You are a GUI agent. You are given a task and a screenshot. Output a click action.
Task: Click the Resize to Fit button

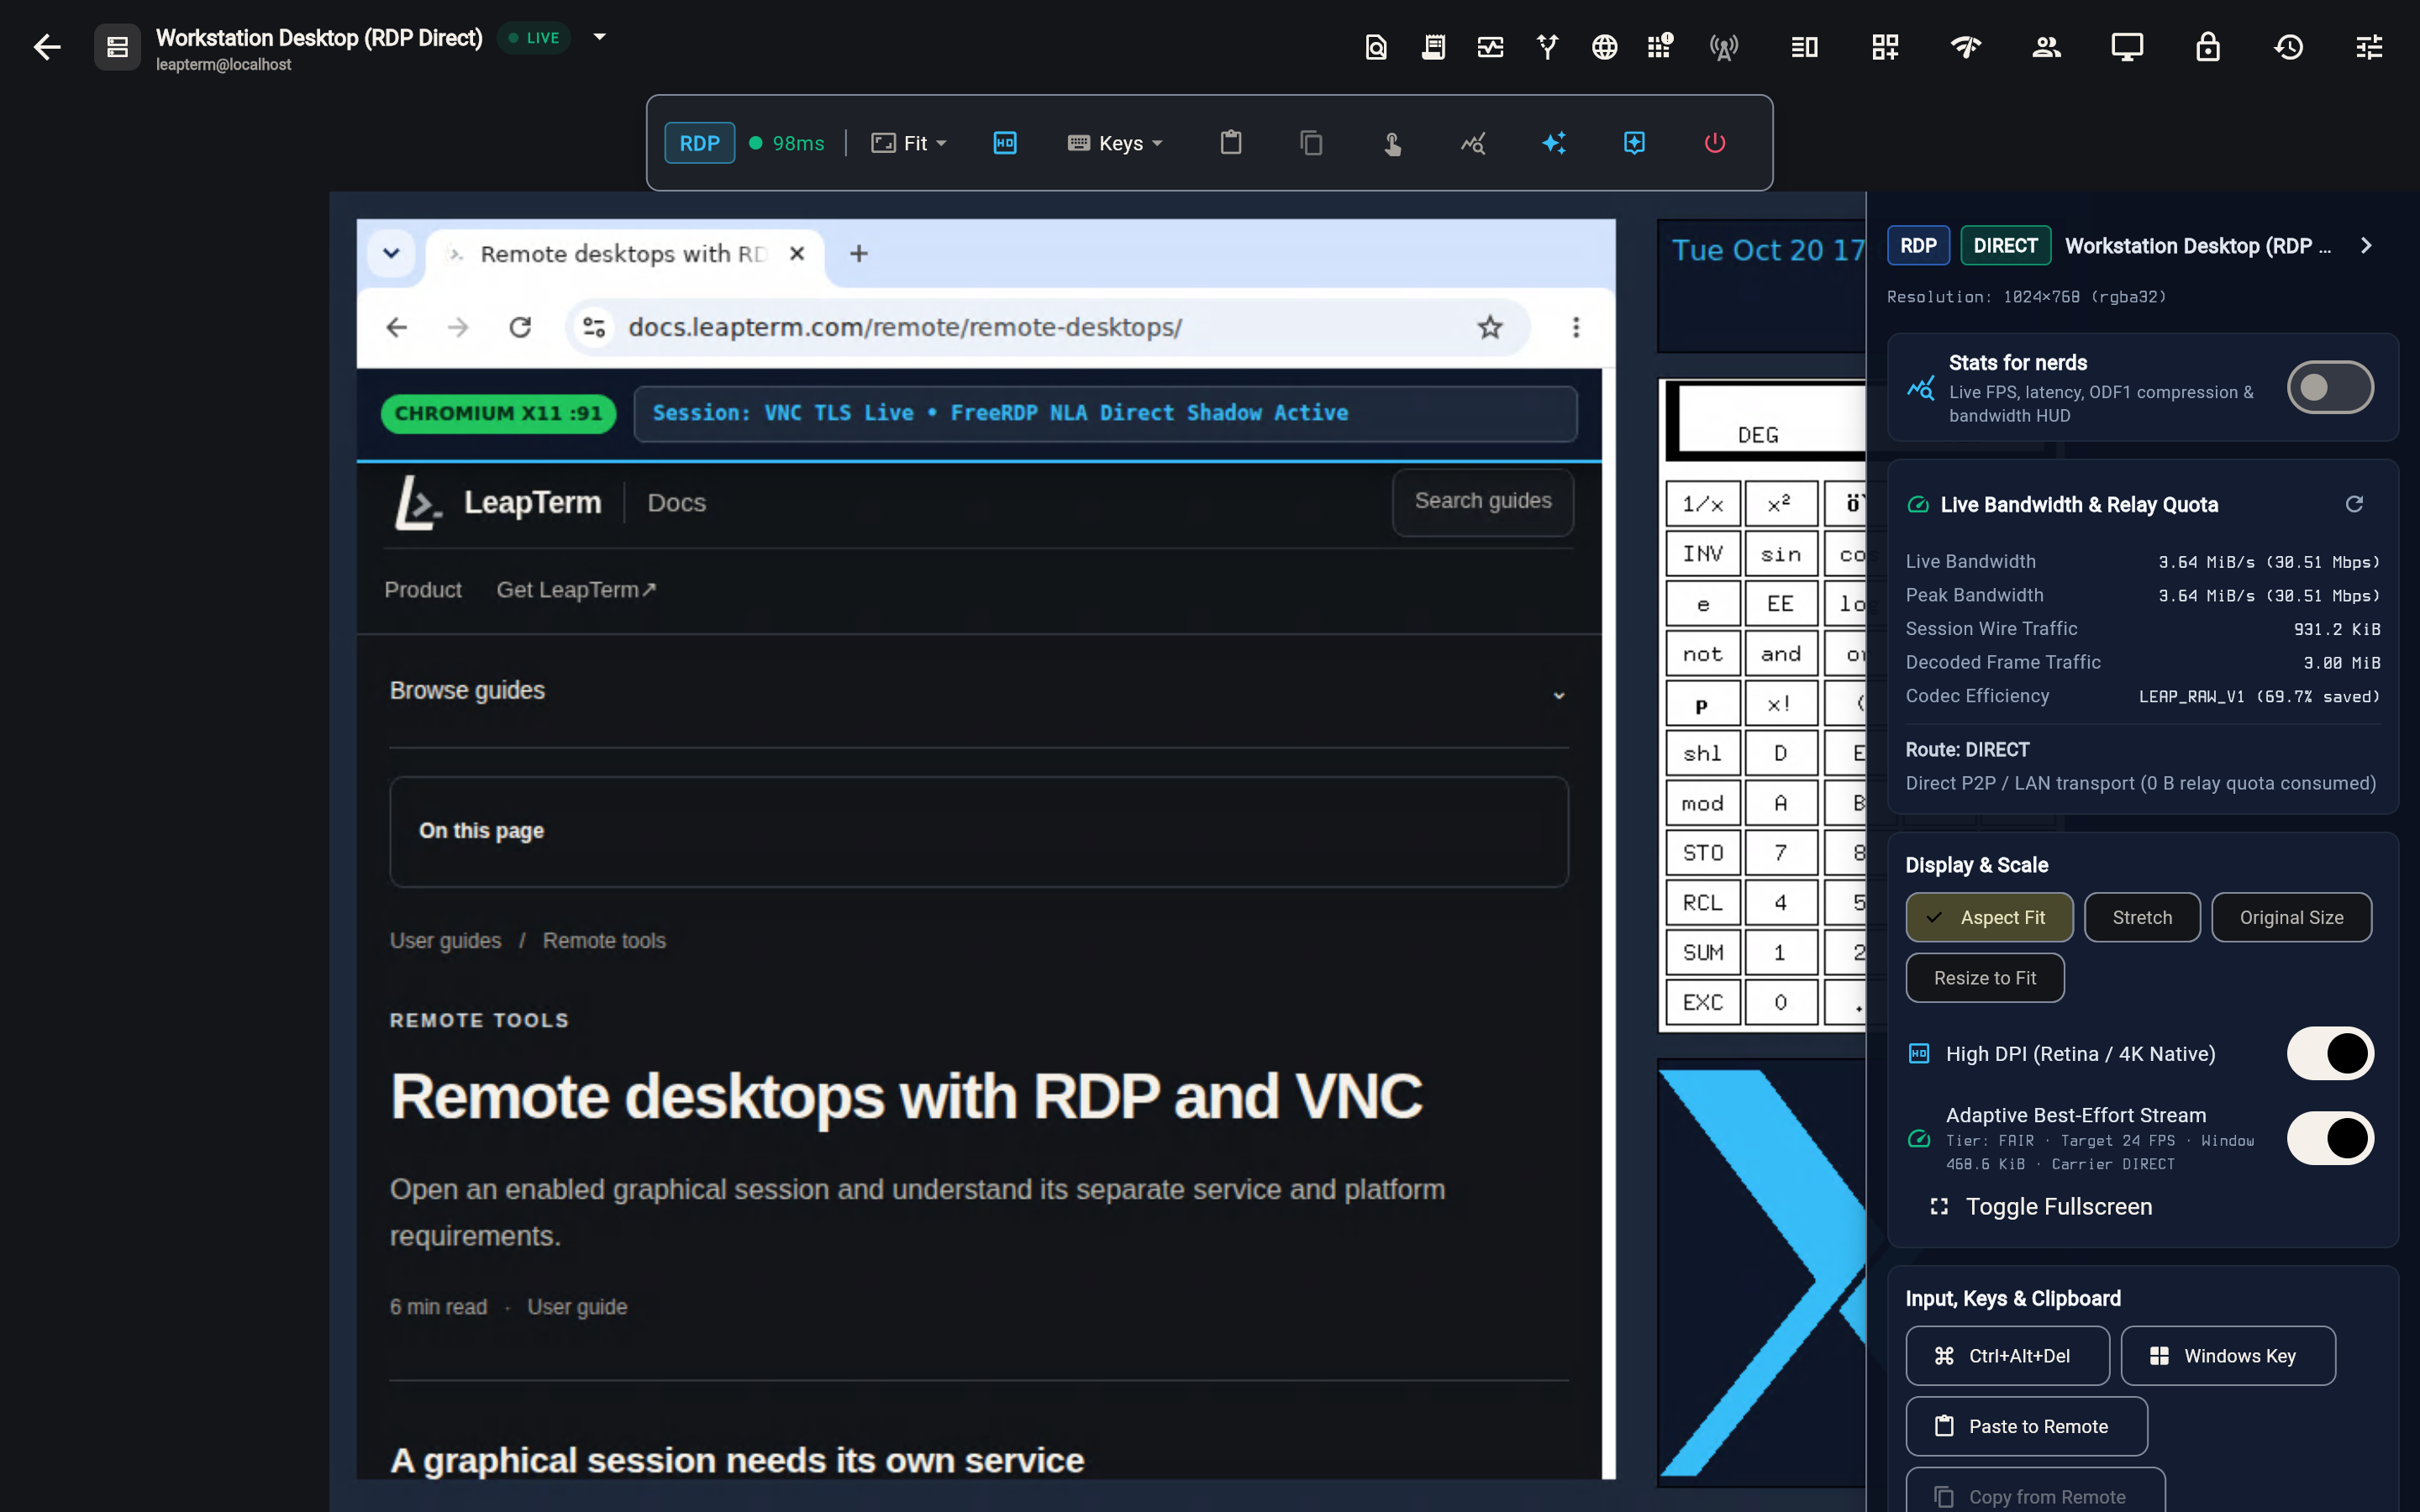(x=1984, y=978)
